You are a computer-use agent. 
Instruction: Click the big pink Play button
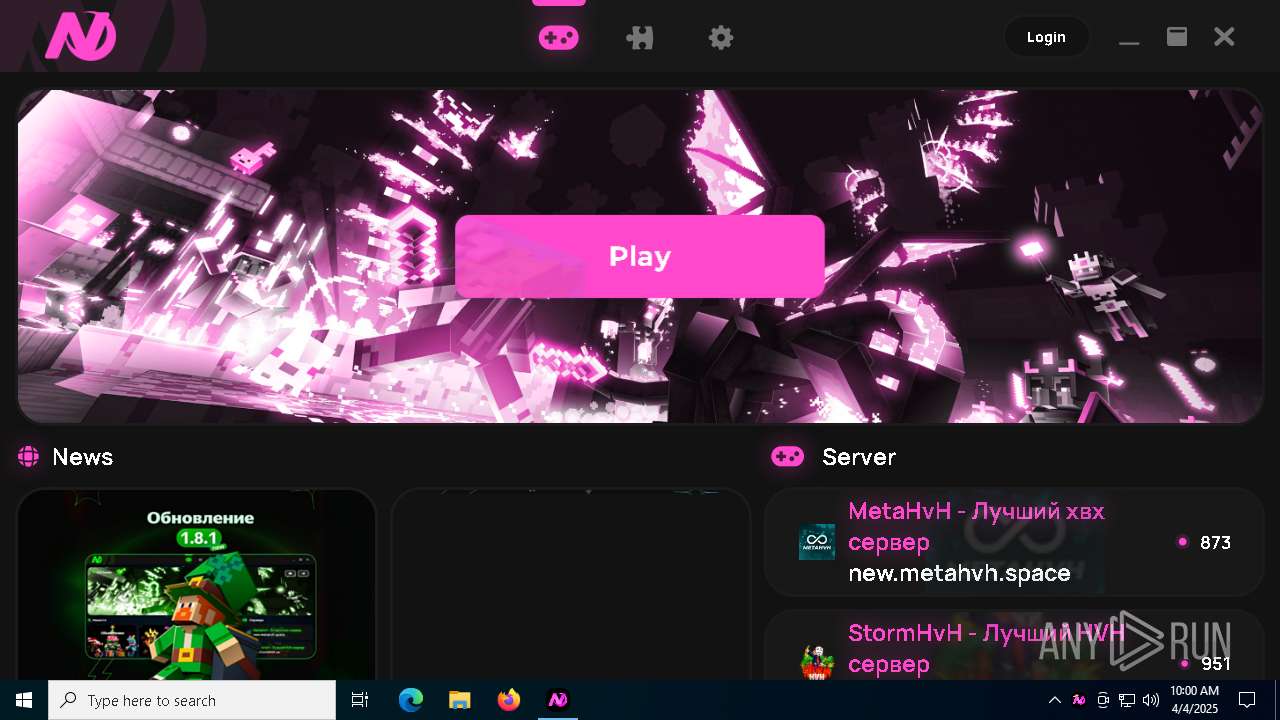[640, 256]
